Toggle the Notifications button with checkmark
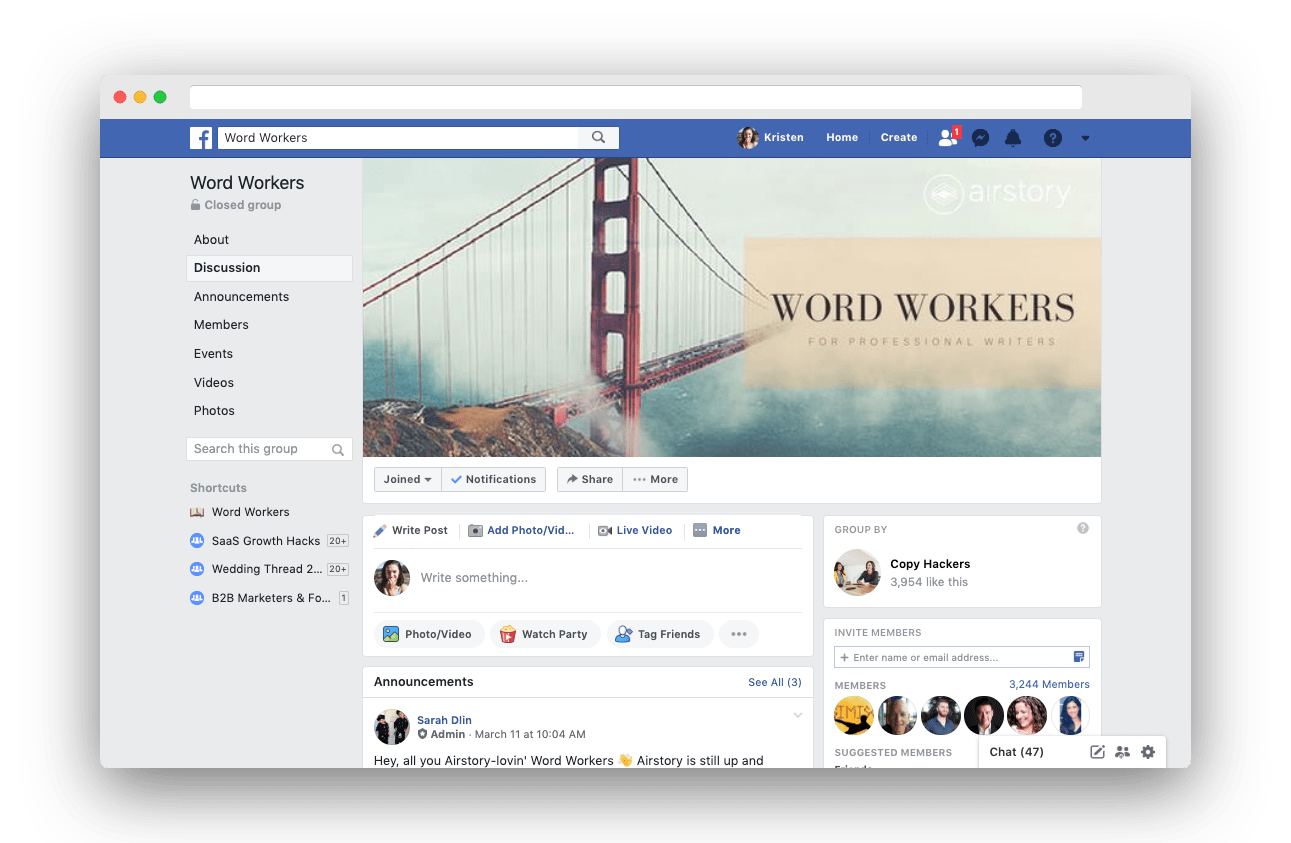1291x843 pixels. pyautogui.click(x=494, y=480)
